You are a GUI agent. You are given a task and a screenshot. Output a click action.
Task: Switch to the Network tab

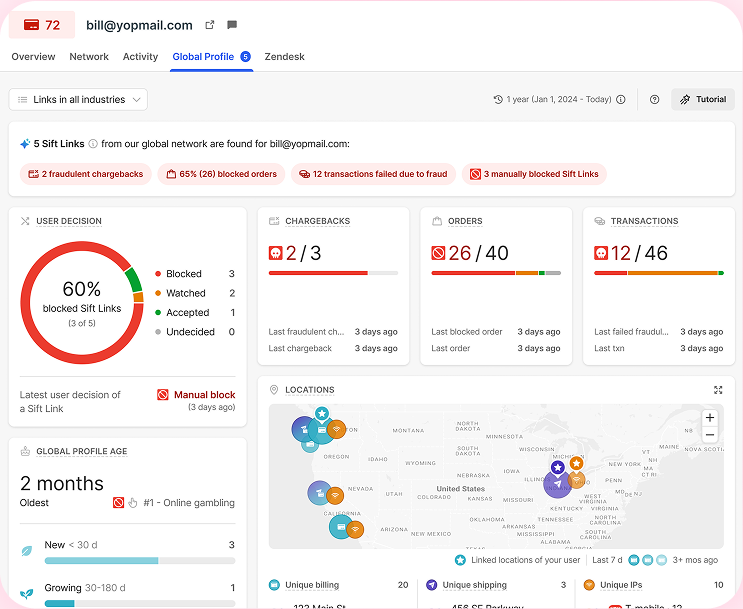(89, 57)
